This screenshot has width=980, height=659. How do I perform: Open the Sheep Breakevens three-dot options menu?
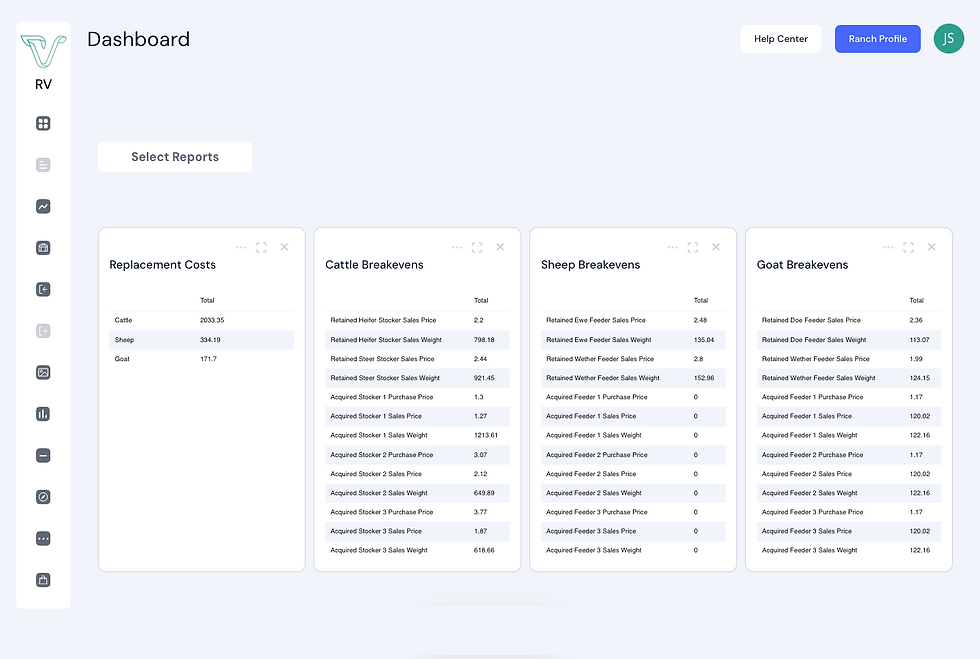672,247
